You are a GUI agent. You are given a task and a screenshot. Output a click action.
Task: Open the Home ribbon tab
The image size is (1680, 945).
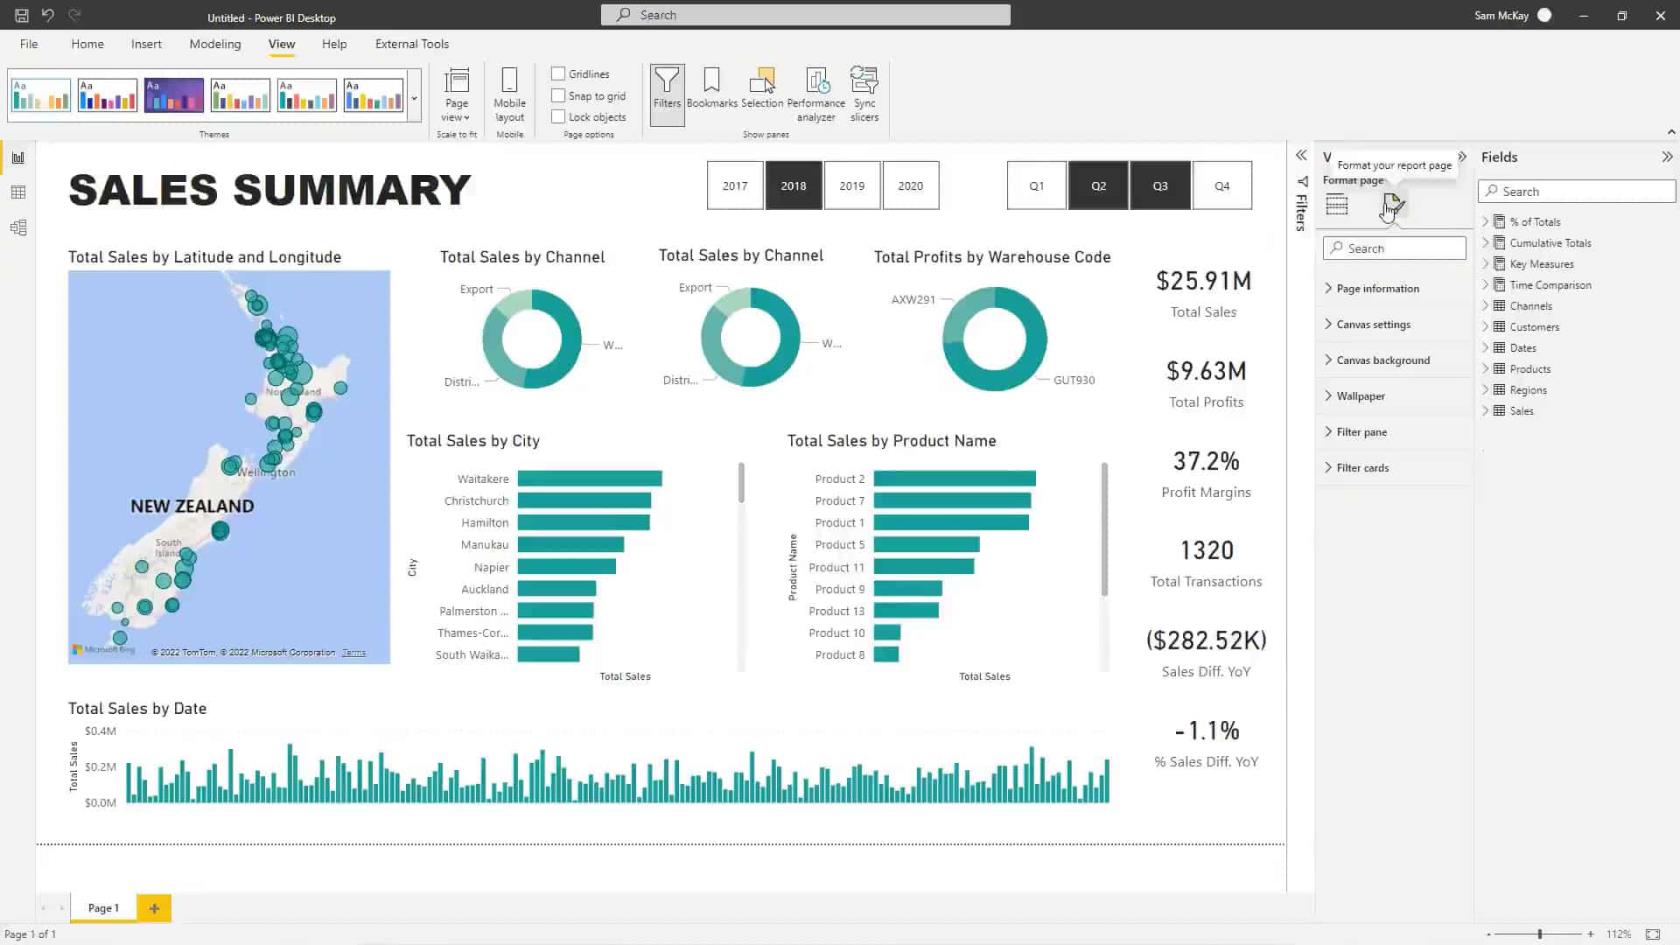[x=87, y=44]
